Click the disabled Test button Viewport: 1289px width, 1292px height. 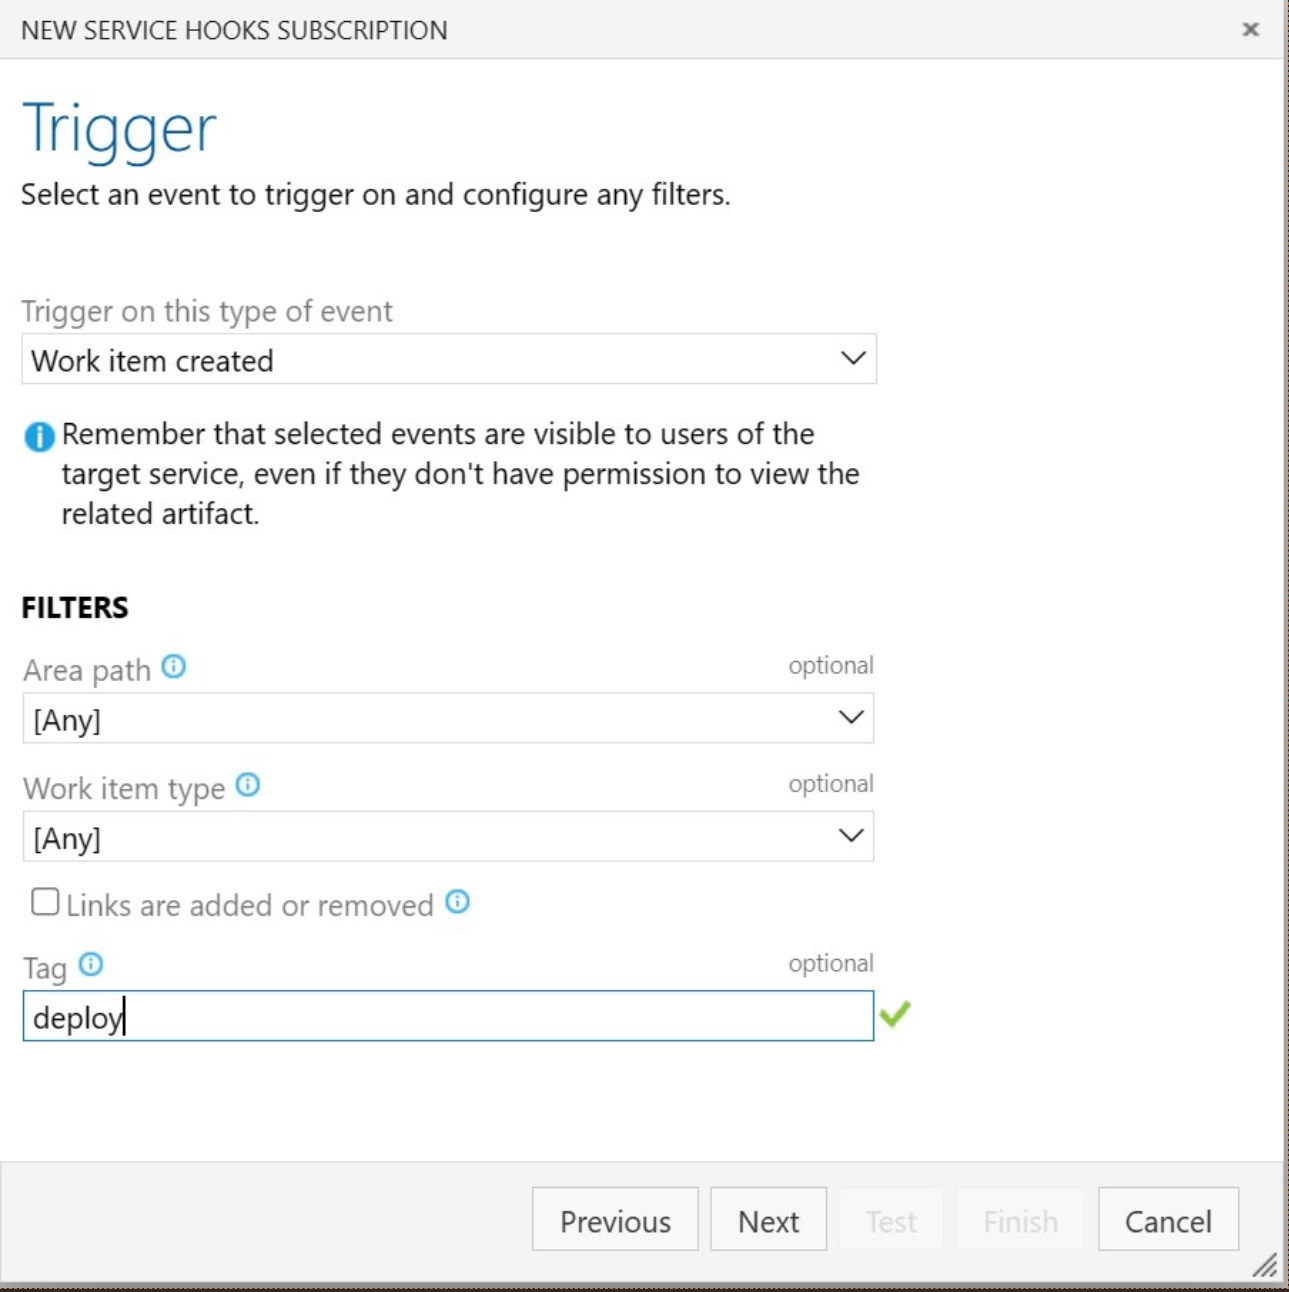892,1219
